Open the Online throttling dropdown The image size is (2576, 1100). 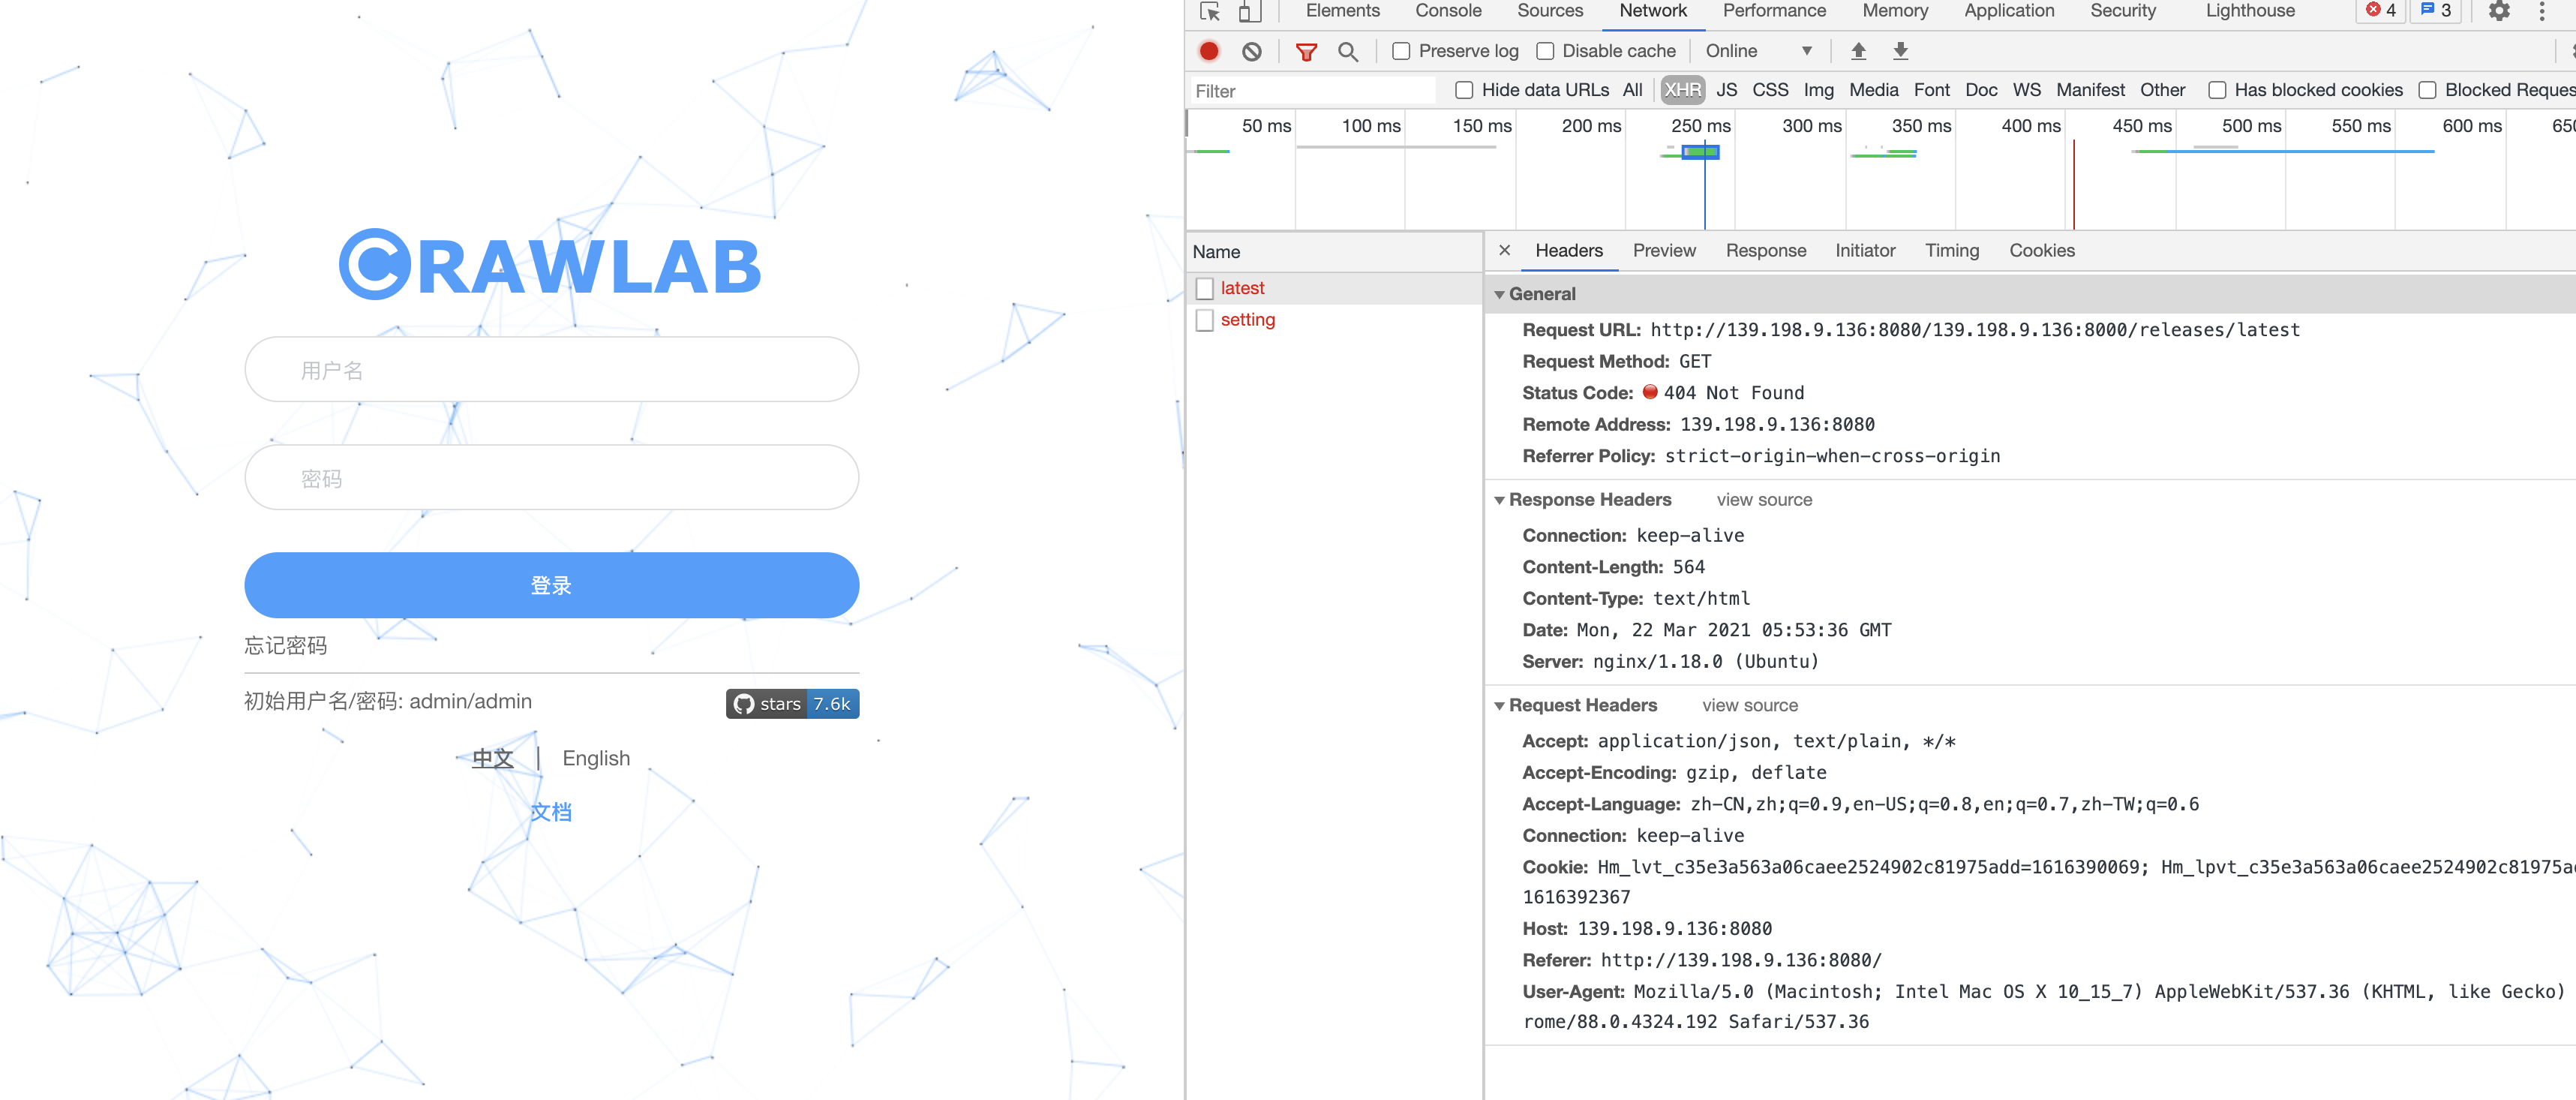[x=1758, y=51]
